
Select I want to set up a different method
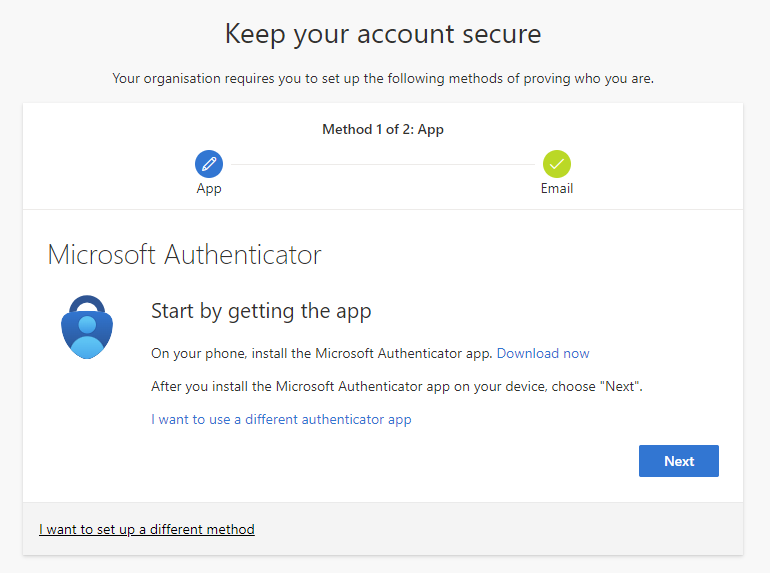[147, 529]
